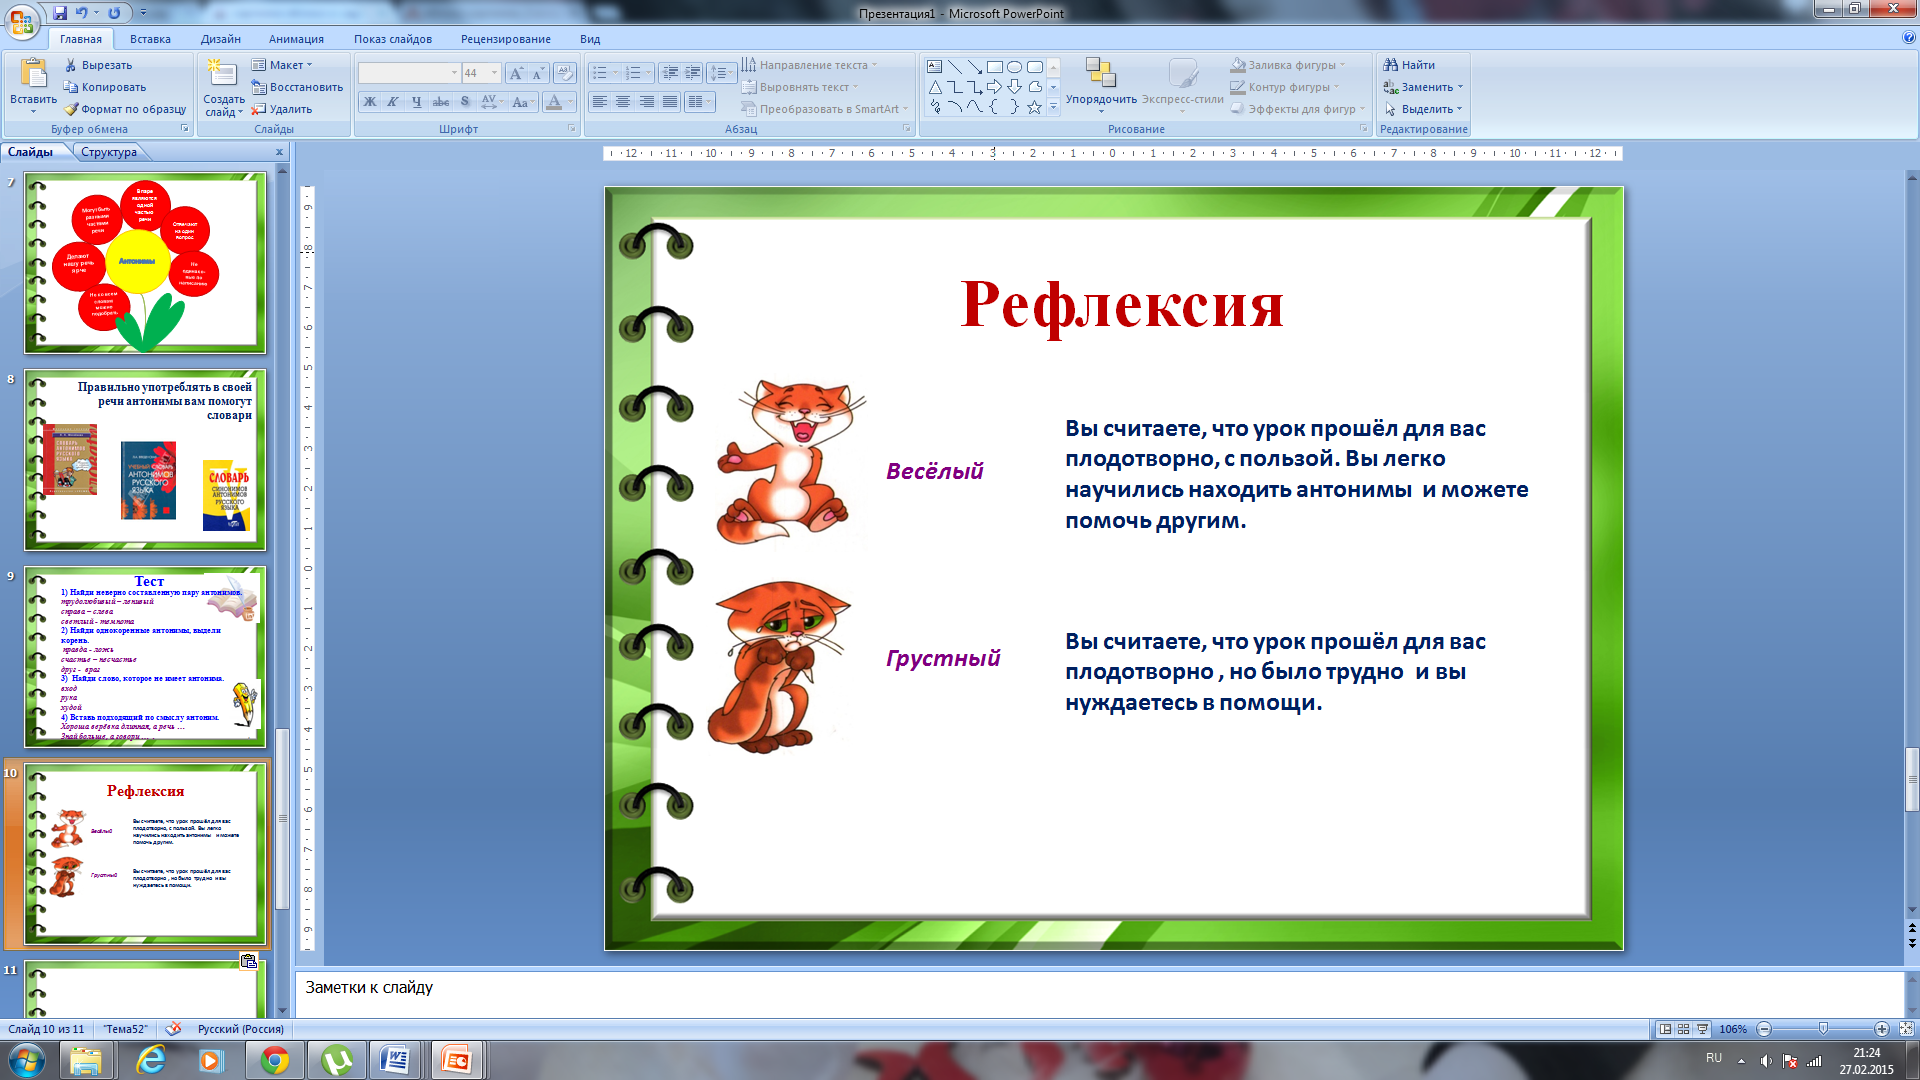Click the Удалить slide button
1920x1080 pixels.
click(282, 109)
